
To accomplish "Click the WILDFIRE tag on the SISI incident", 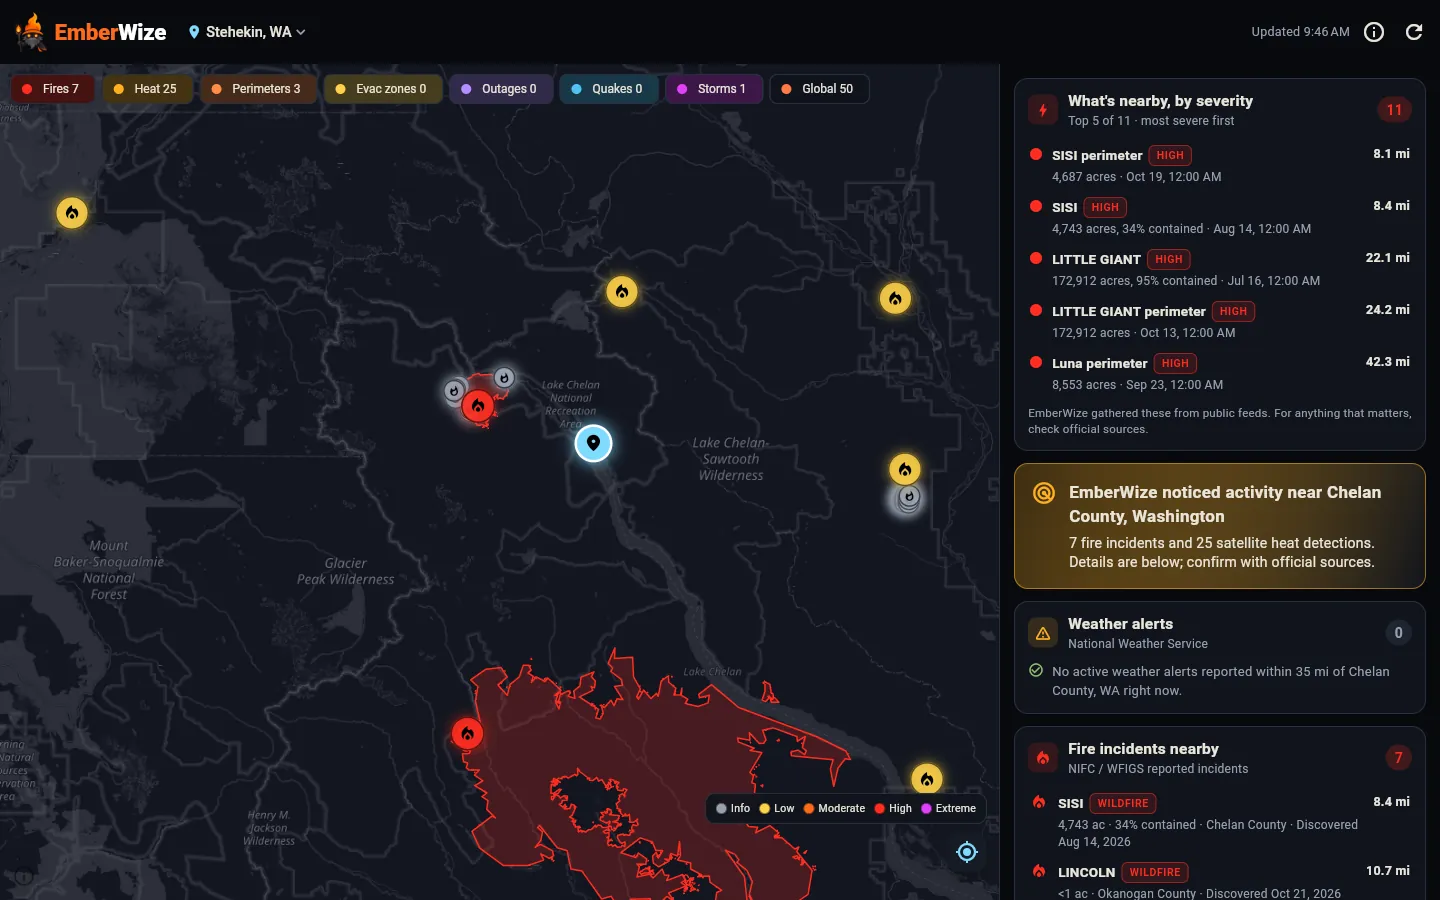I will pos(1123,803).
